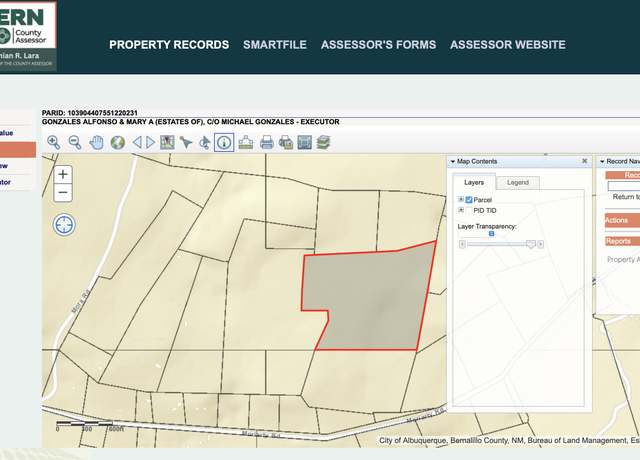Click the record navigator input field

pyautogui.click(x=624, y=186)
